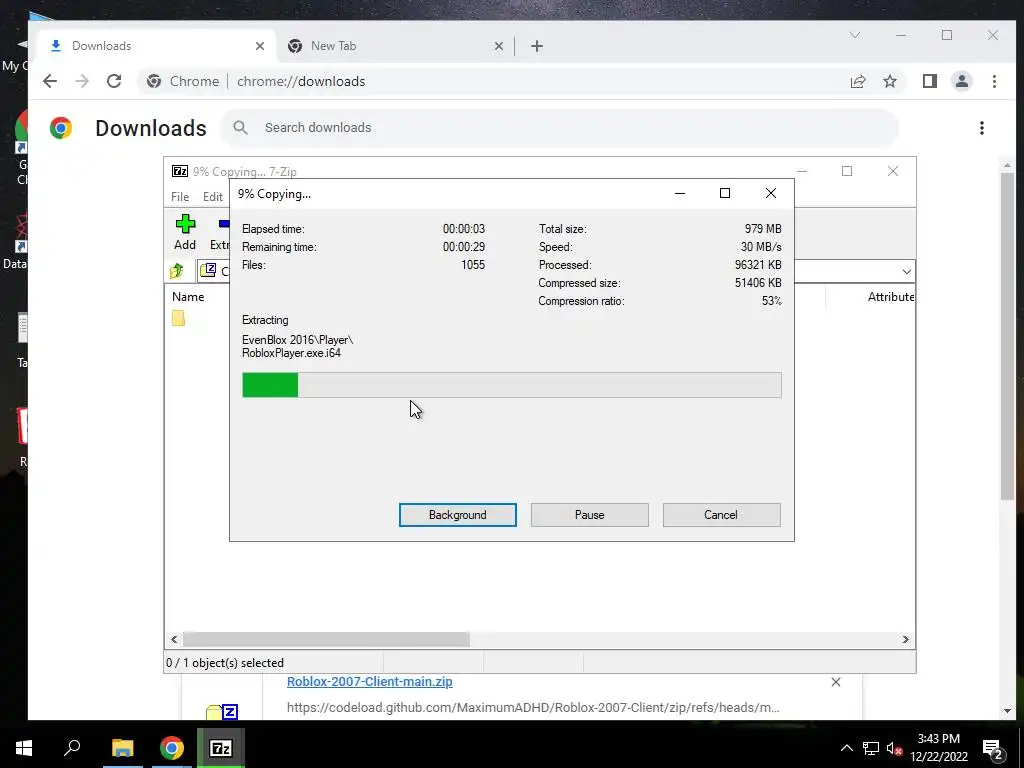Open the Windows Start menu
Image resolution: width=1024 pixels, height=768 pixels.
click(x=24, y=748)
